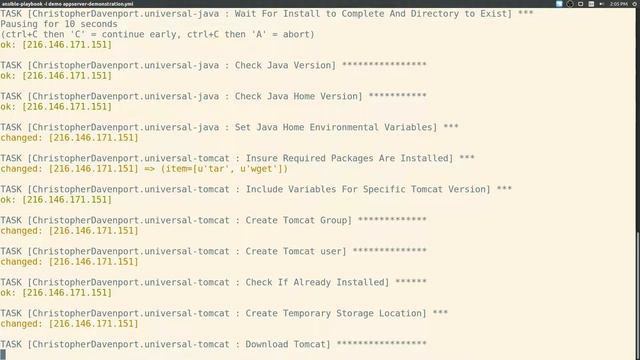Click the 'Pausing for 10 seconds' line
640x360 pixels.
[x=59, y=24]
